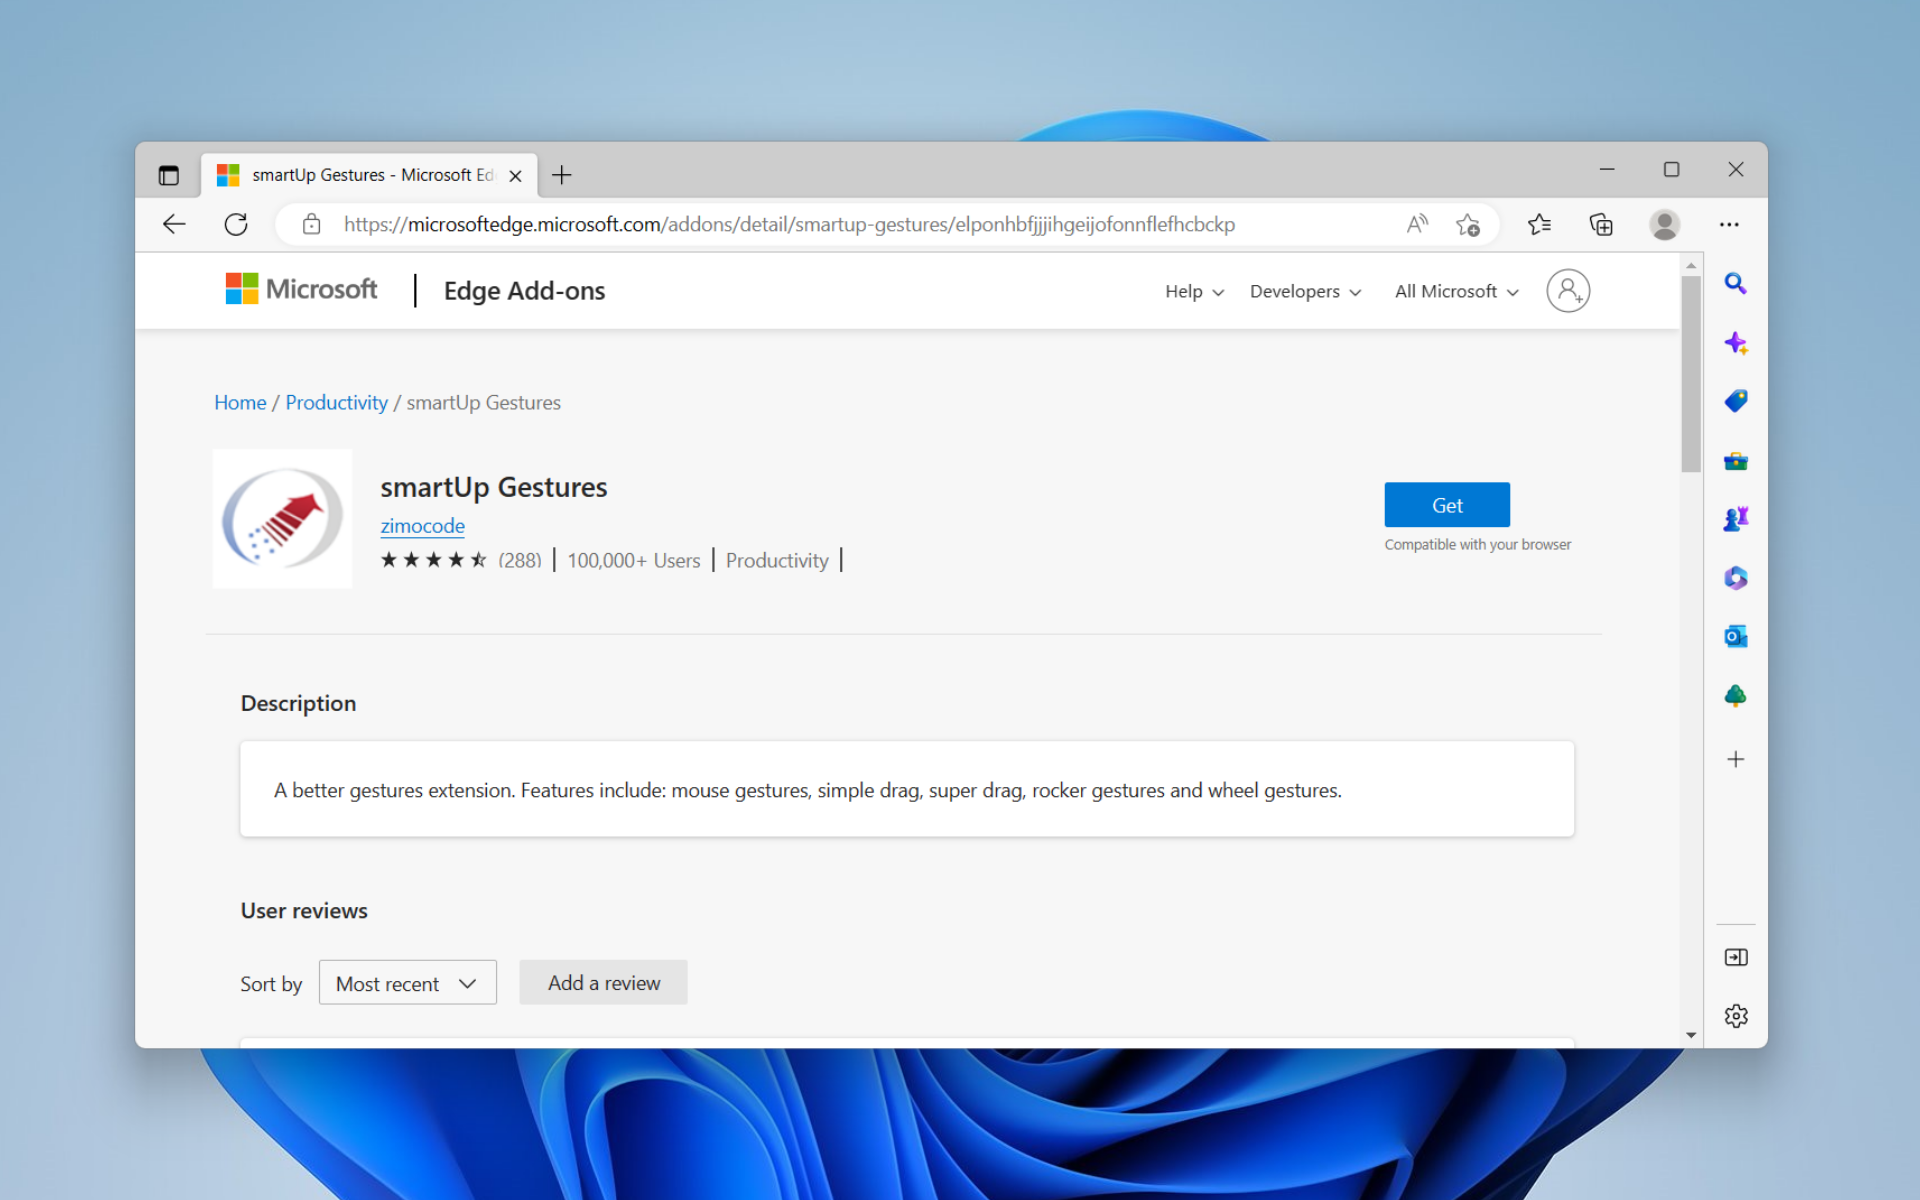This screenshot has height=1200, width=1920.
Task: Open the sidebar Search icon
Action: pyautogui.click(x=1736, y=284)
